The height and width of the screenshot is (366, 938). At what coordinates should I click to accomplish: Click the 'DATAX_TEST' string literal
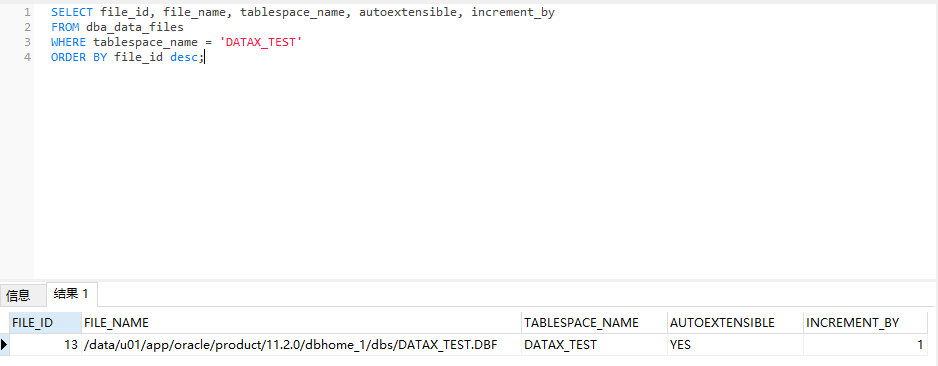pos(261,42)
